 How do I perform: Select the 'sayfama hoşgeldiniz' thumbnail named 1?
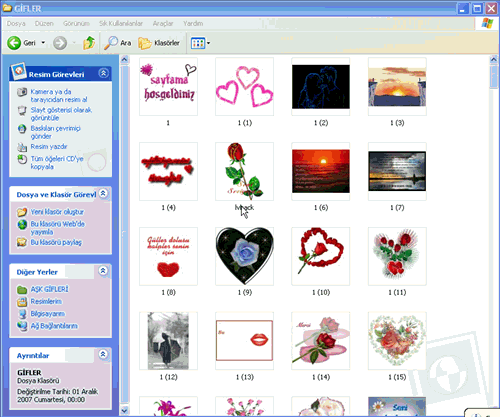click(x=168, y=86)
